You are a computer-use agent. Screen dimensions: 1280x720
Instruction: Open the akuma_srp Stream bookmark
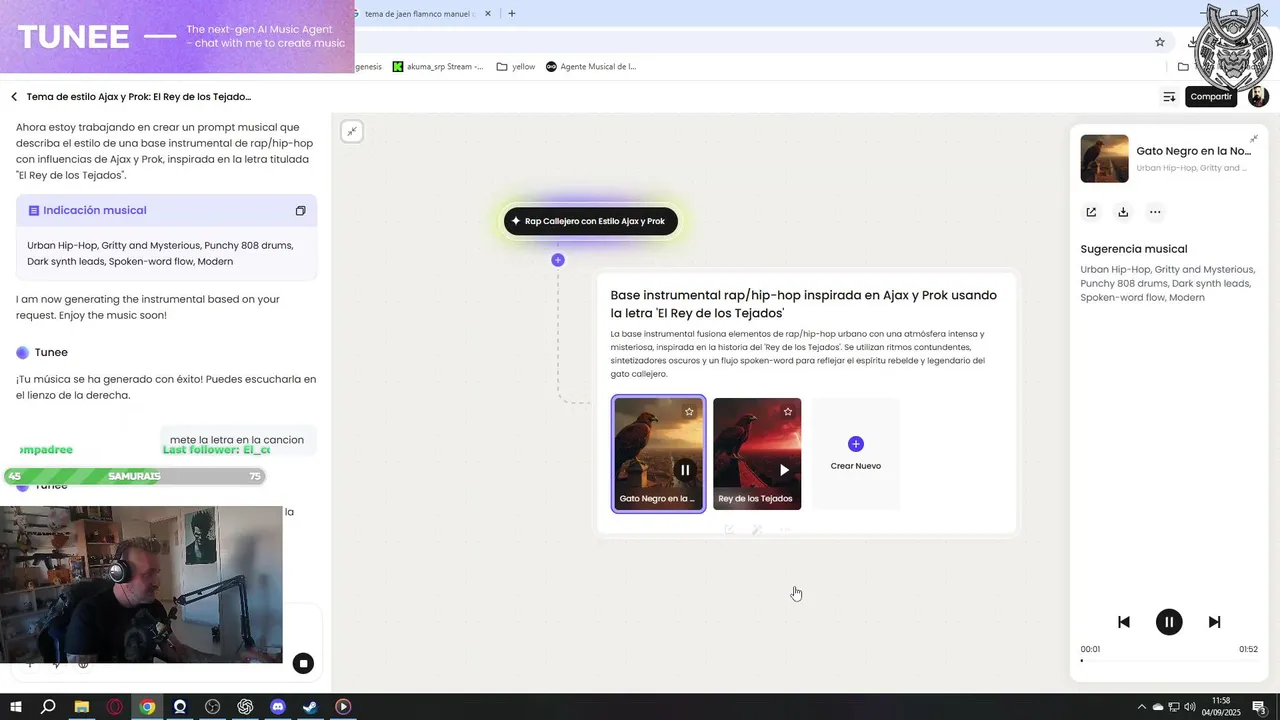438,67
